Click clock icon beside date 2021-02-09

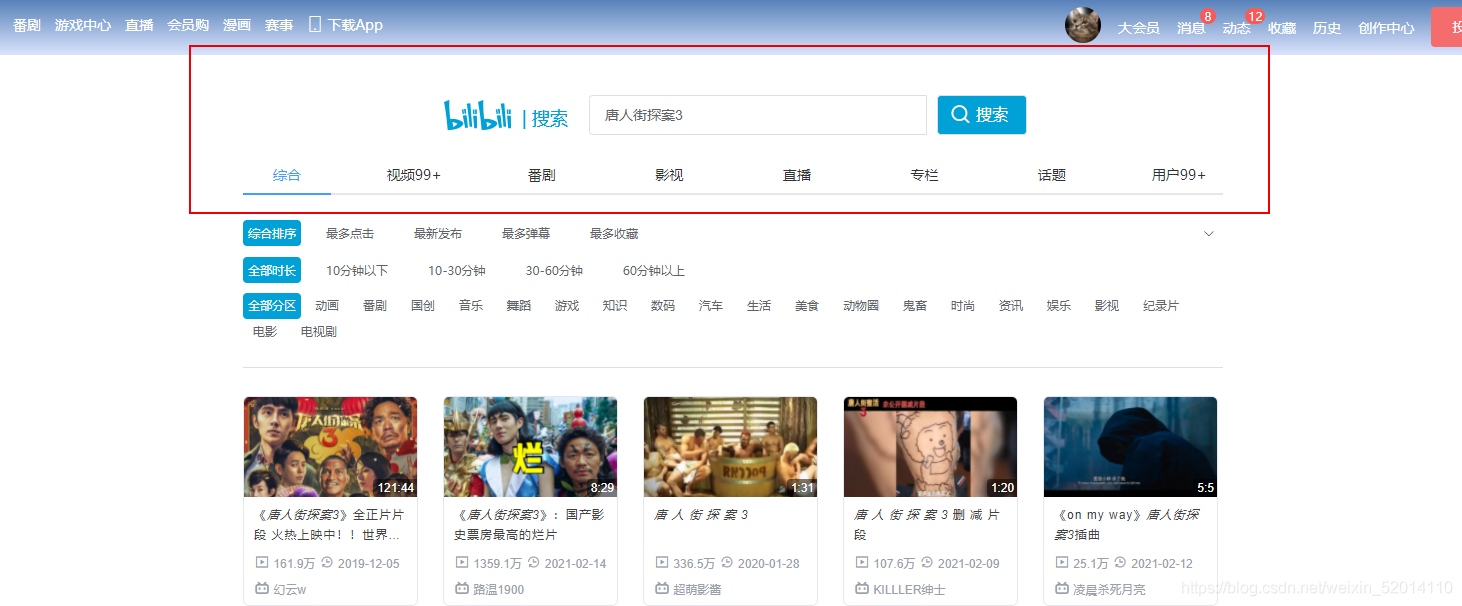(x=926, y=563)
